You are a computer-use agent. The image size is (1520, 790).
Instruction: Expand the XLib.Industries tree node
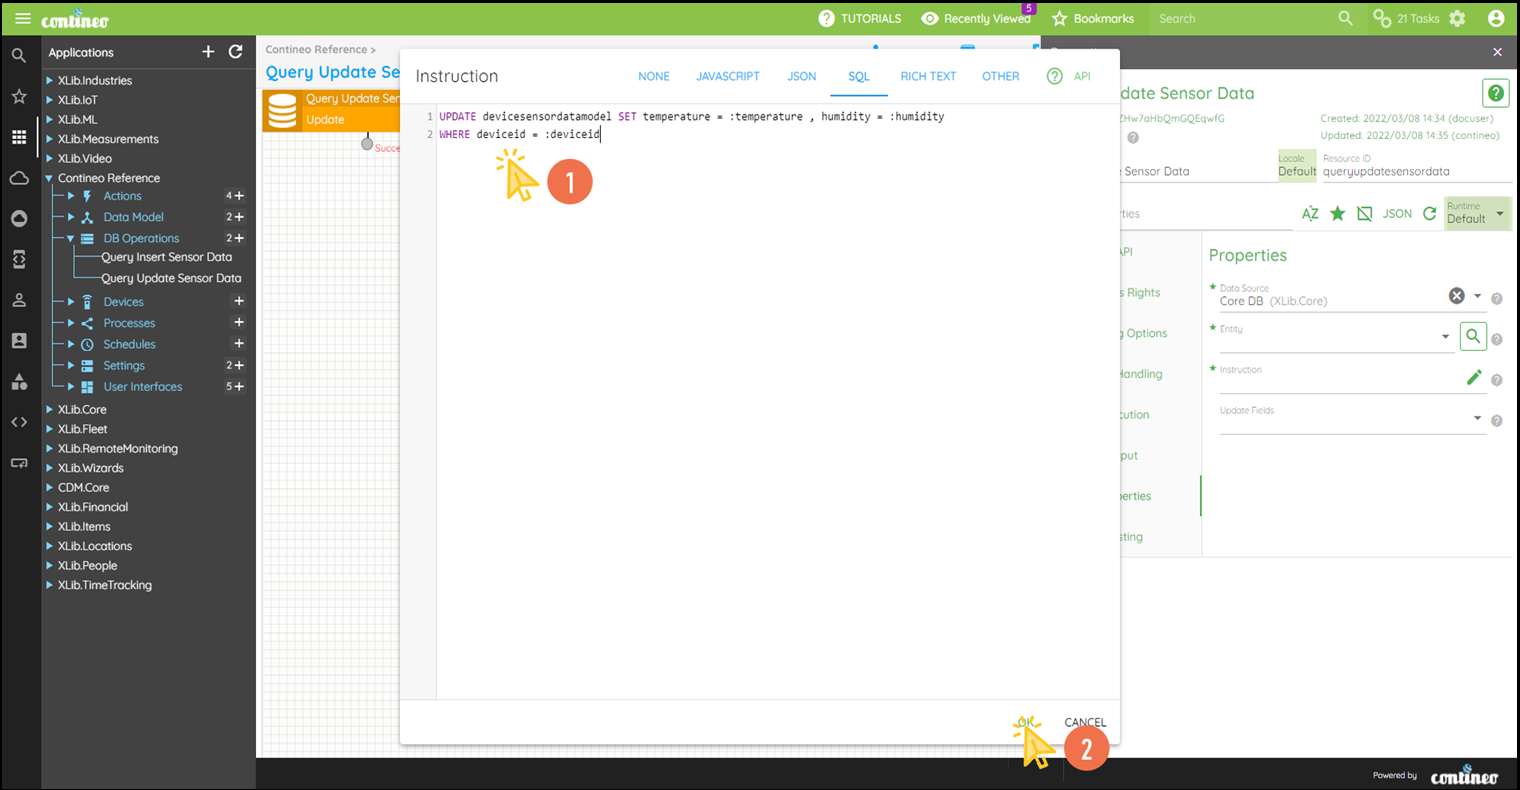pos(50,81)
